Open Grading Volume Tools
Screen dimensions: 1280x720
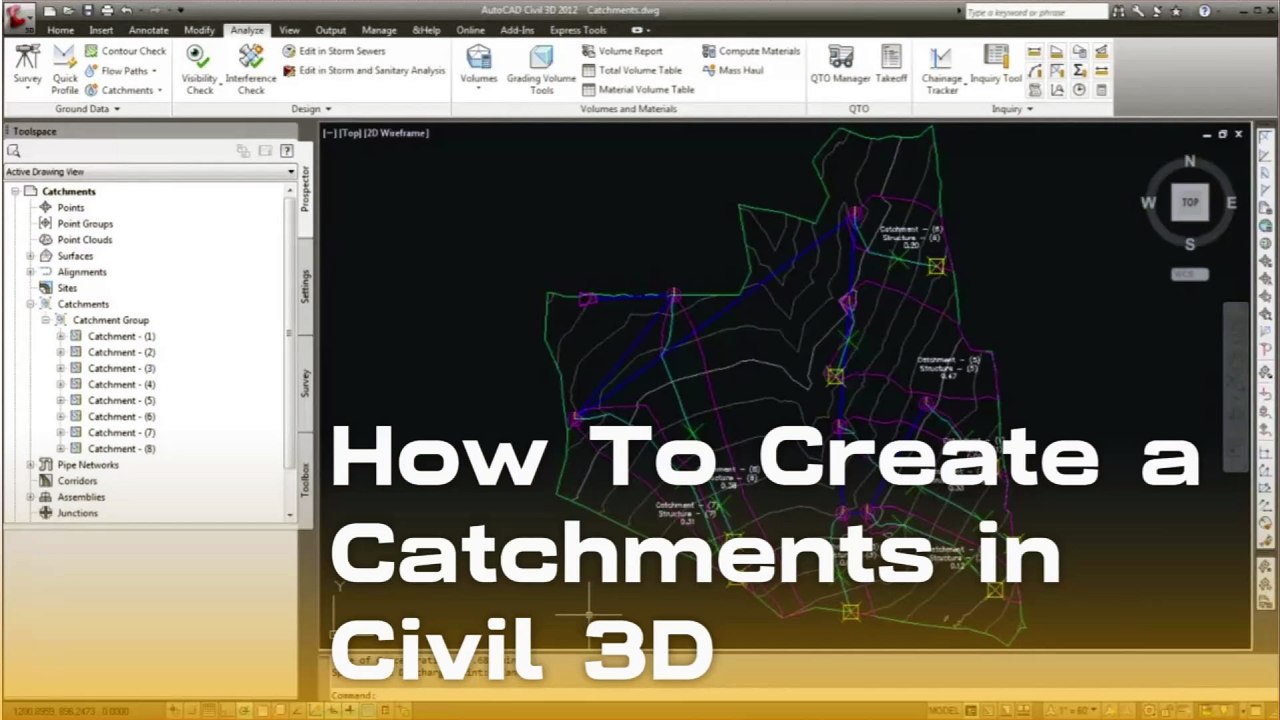point(541,69)
